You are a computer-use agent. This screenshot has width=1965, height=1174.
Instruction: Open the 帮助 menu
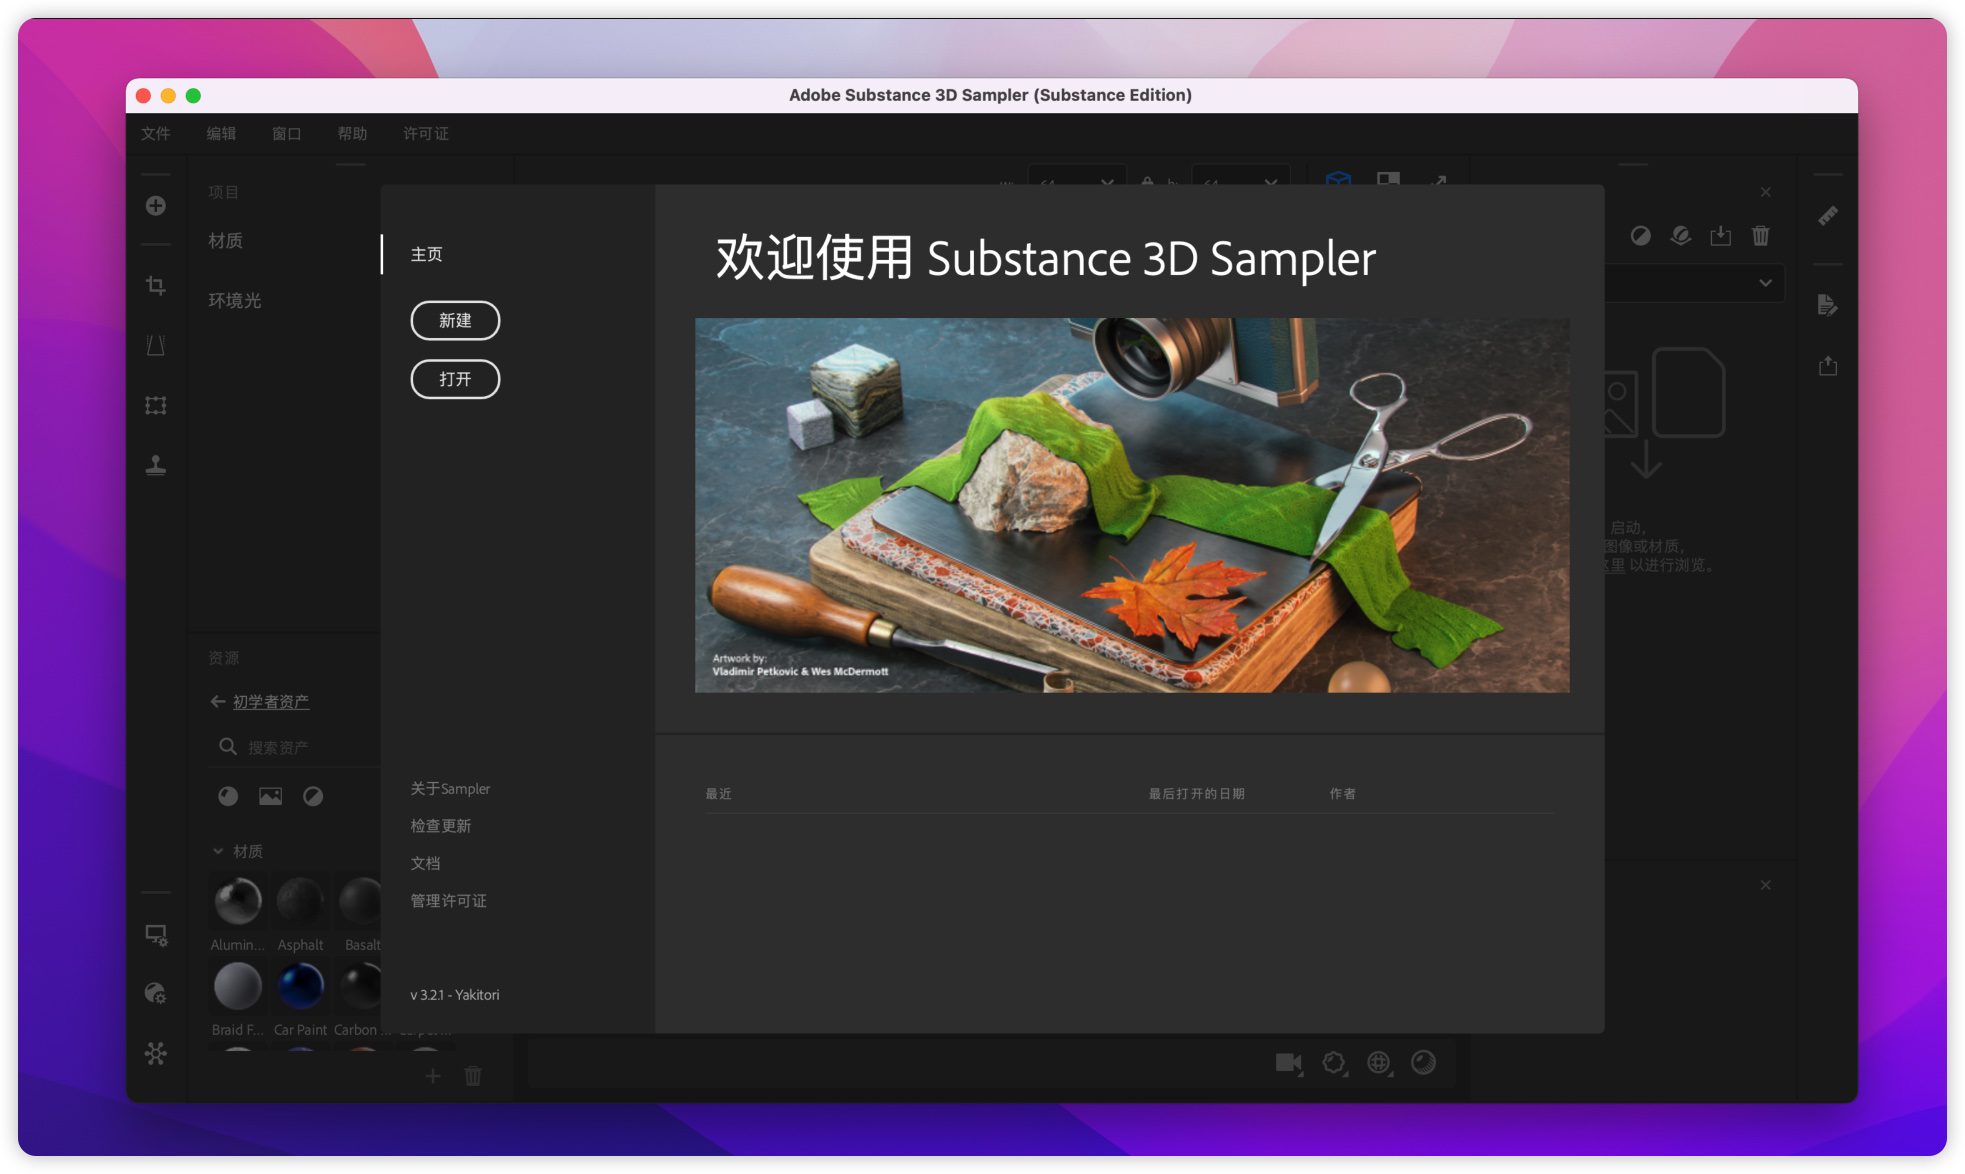(x=352, y=134)
